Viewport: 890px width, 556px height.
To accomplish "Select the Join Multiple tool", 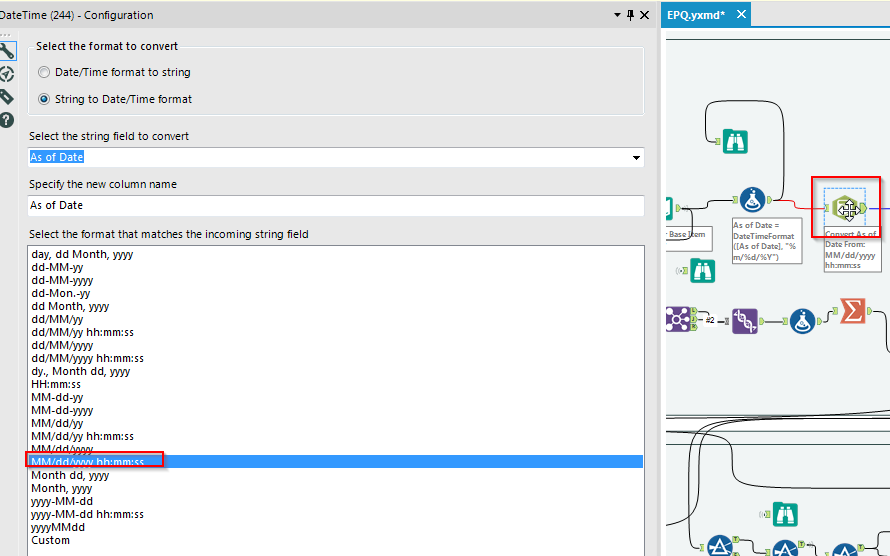I will click(x=678, y=319).
